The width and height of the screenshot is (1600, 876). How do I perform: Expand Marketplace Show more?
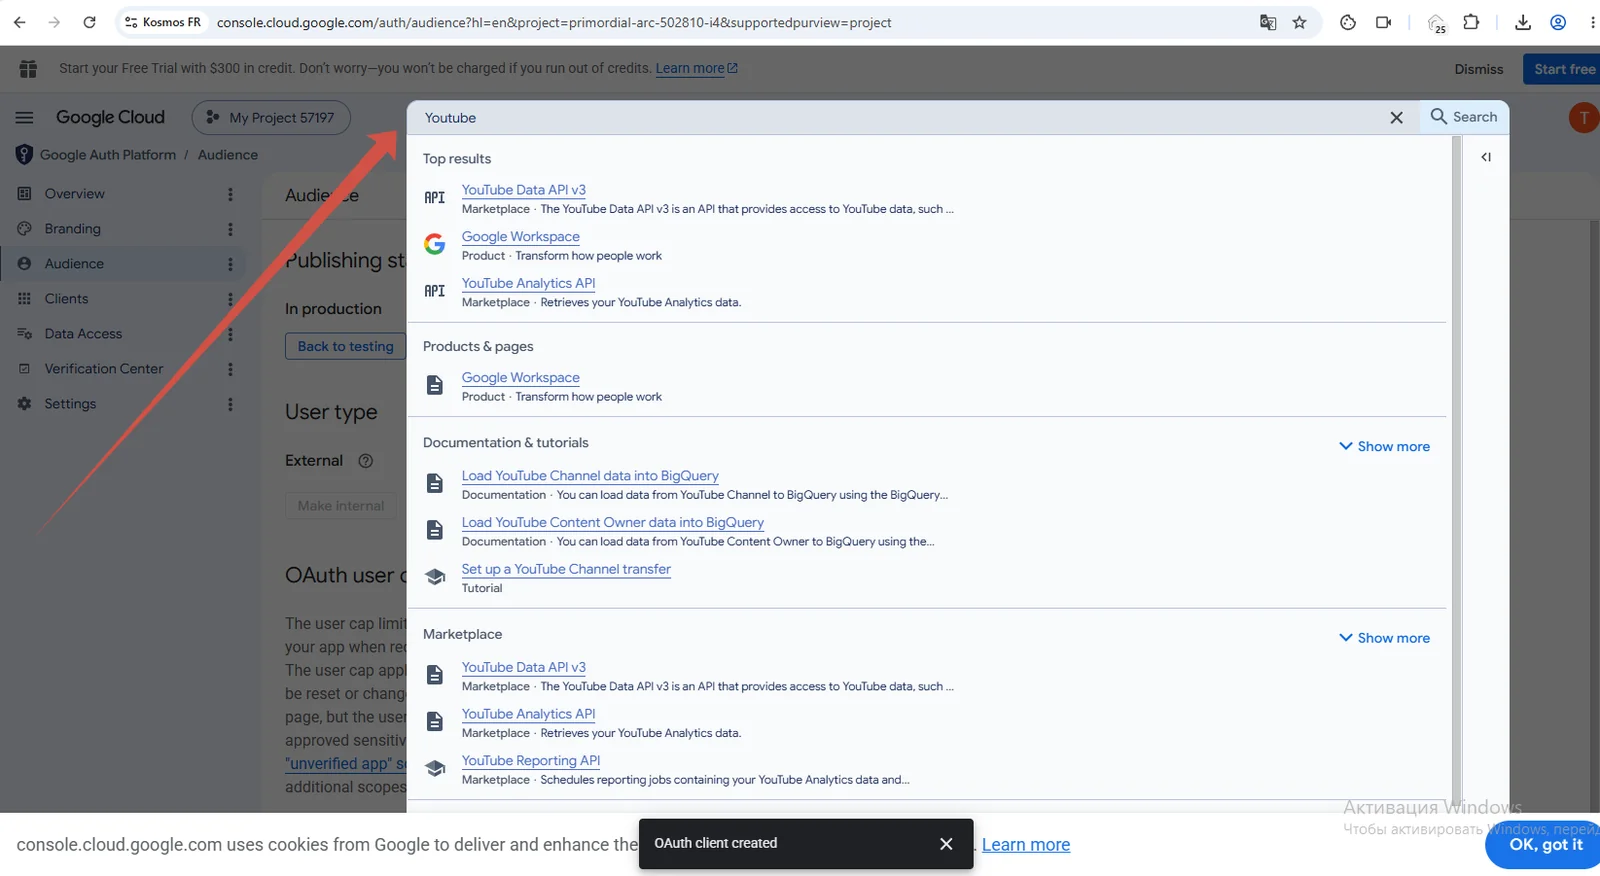[x=1385, y=638]
